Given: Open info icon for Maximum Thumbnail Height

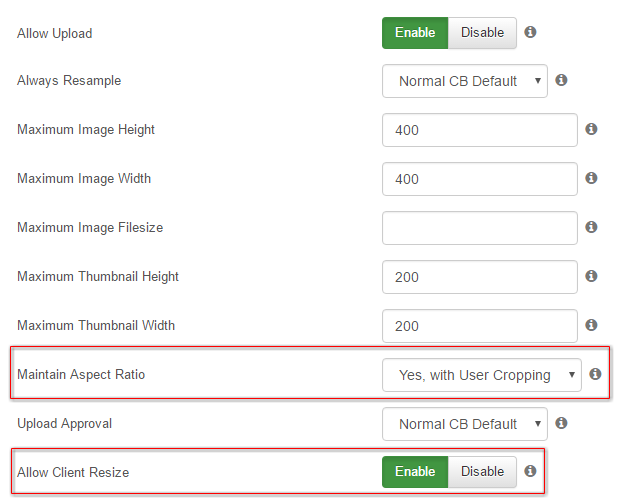Looking at the screenshot, I should (x=591, y=276).
